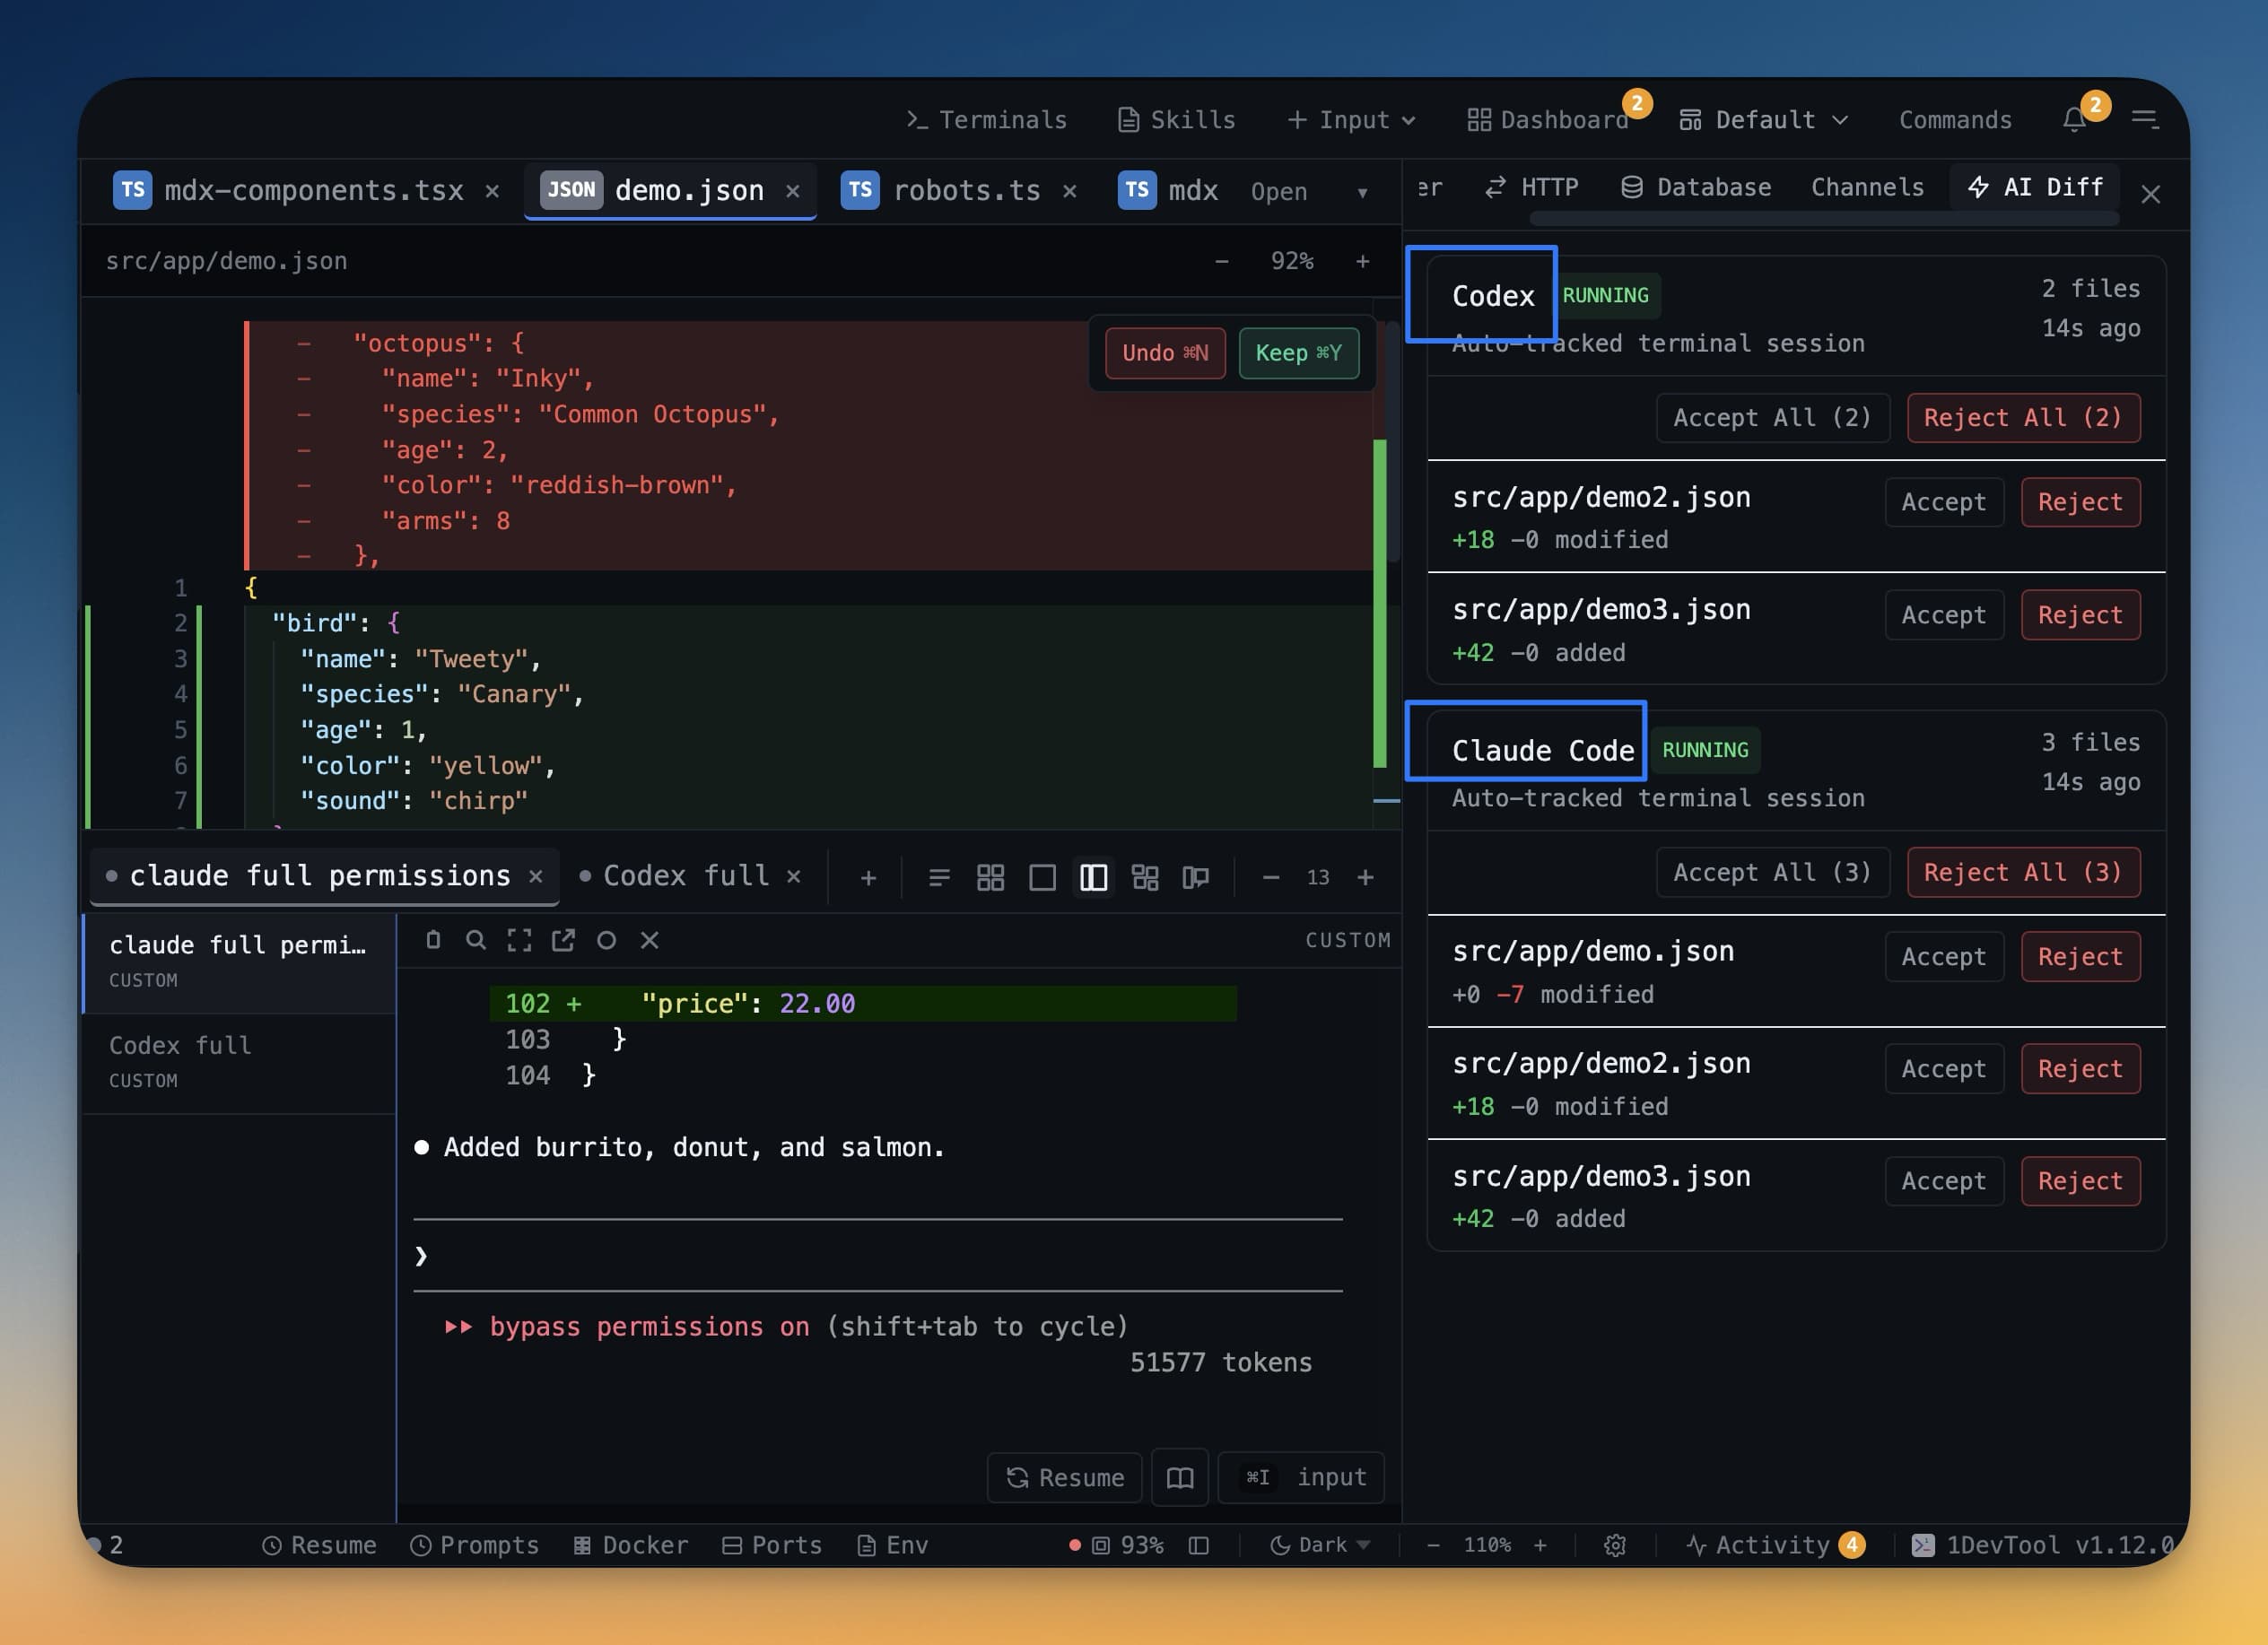Expand terminal to fullscreen view

coord(519,940)
